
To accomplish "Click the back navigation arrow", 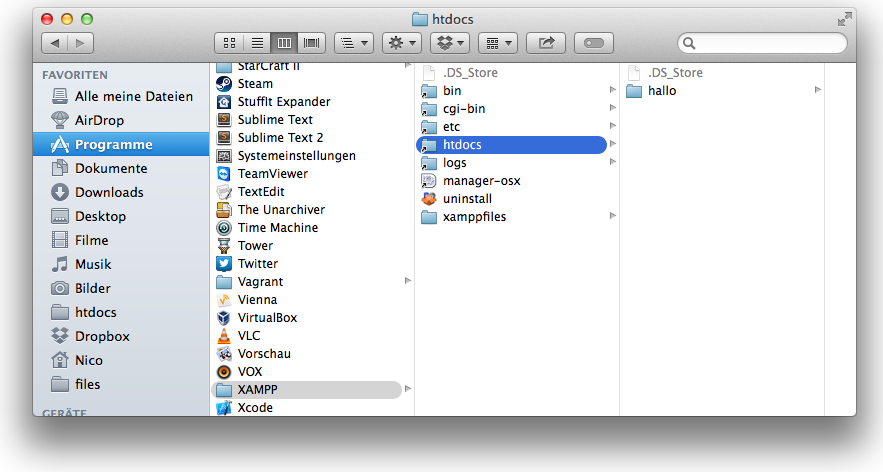I will (x=54, y=43).
